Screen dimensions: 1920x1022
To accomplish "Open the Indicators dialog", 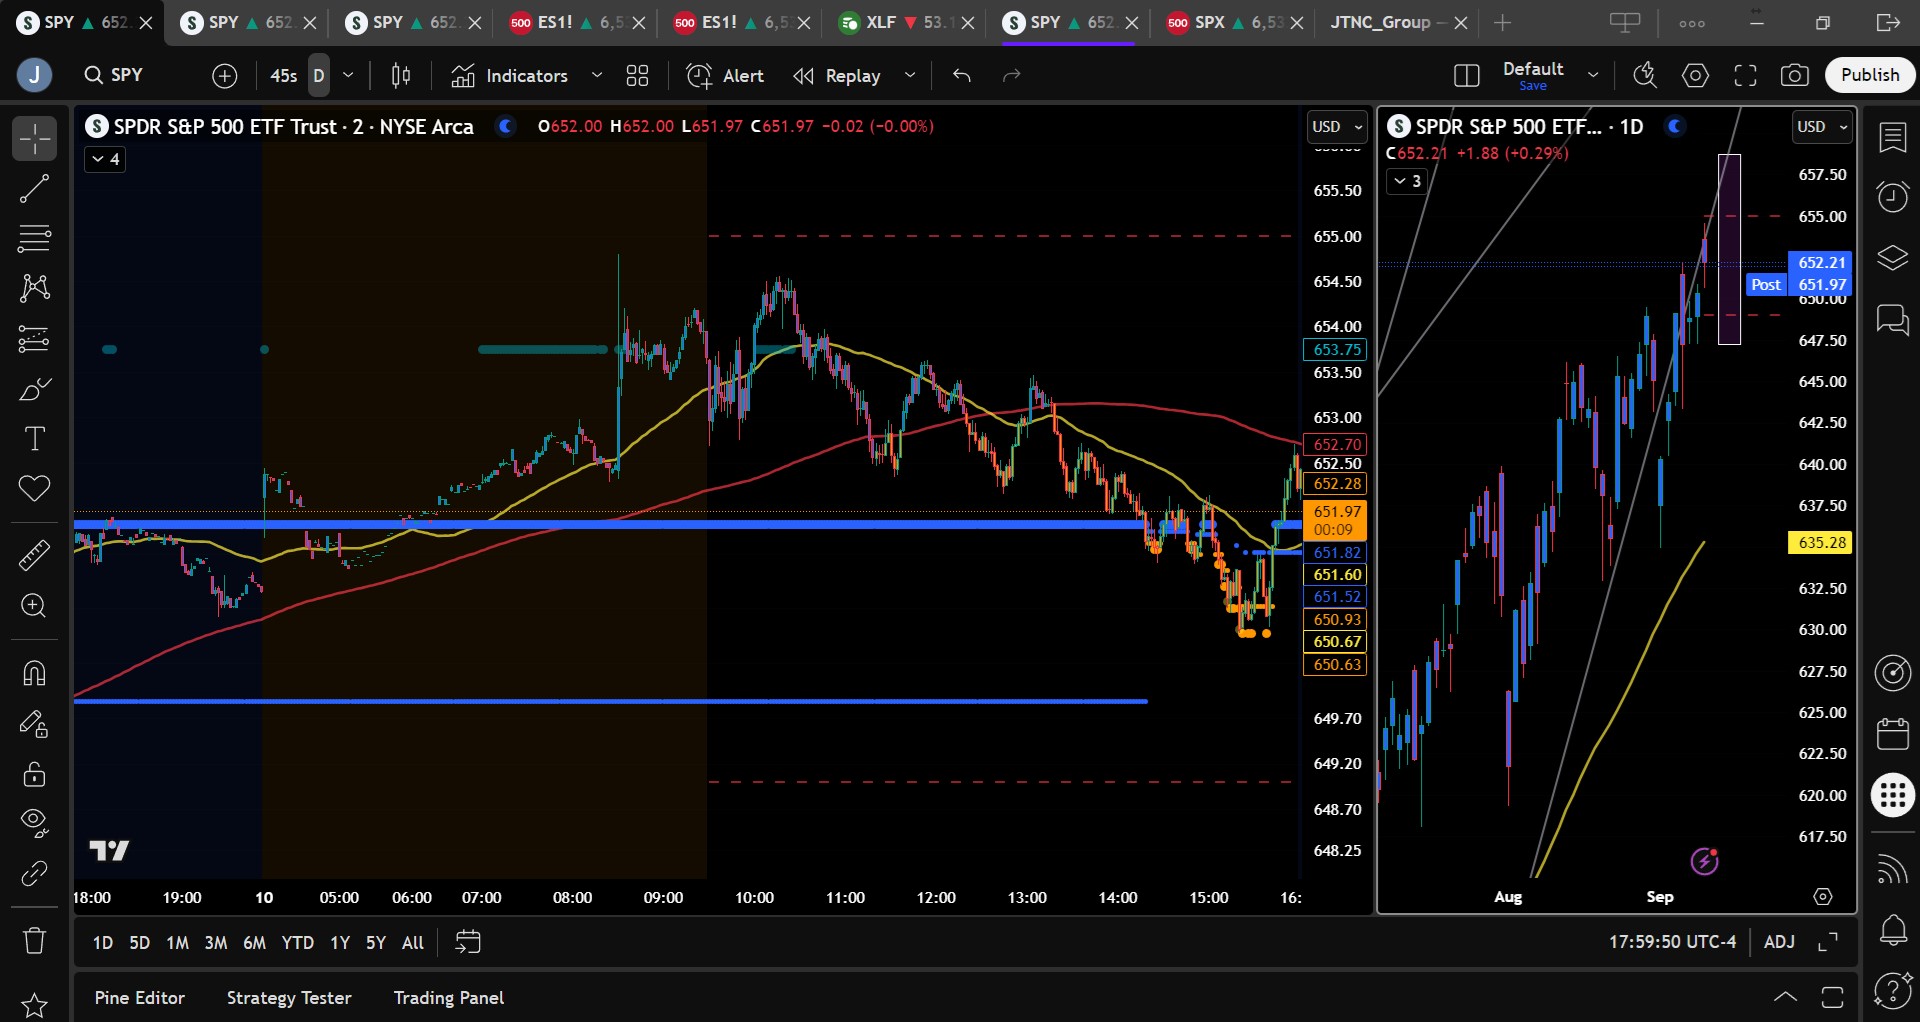I will click(x=510, y=75).
